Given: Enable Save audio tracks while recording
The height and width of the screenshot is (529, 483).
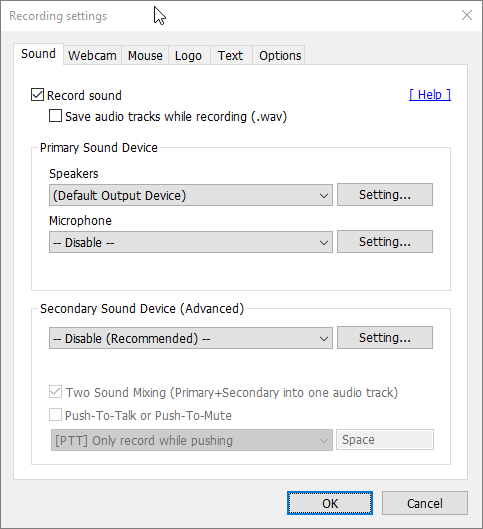Looking at the screenshot, I should (x=55, y=116).
